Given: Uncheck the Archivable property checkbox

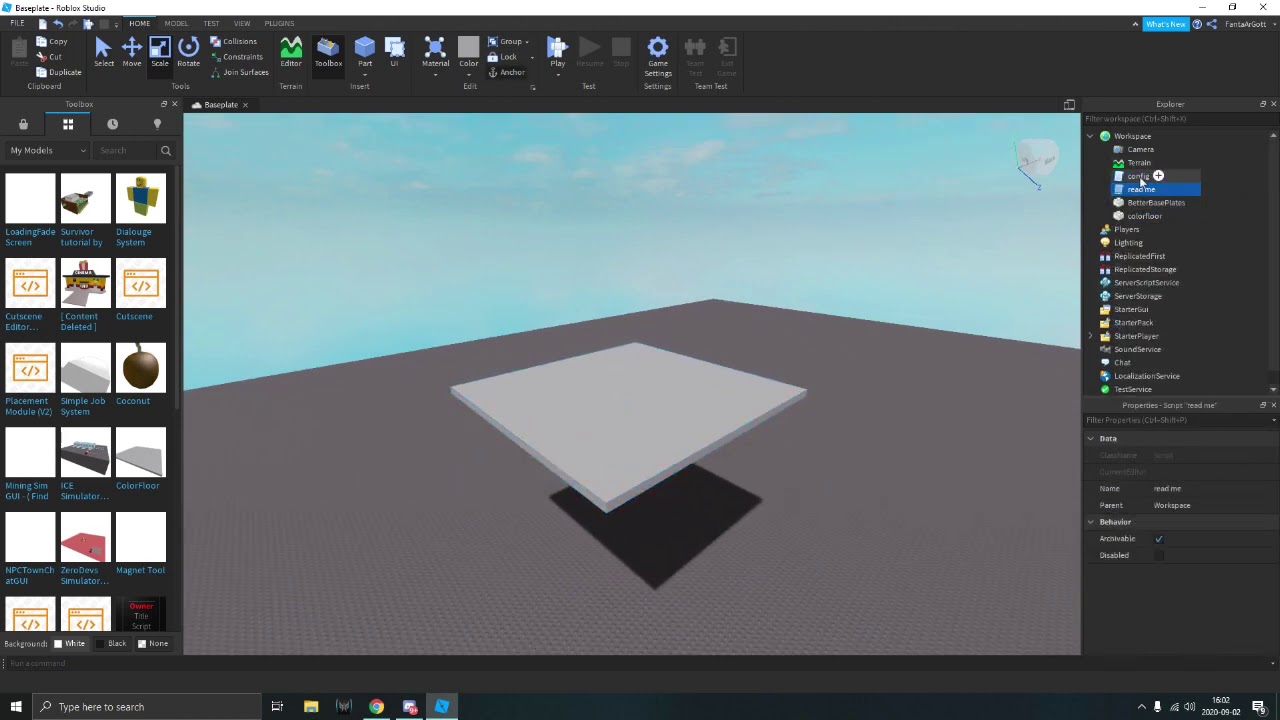Looking at the screenshot, I should click(x=1159, y=539).
